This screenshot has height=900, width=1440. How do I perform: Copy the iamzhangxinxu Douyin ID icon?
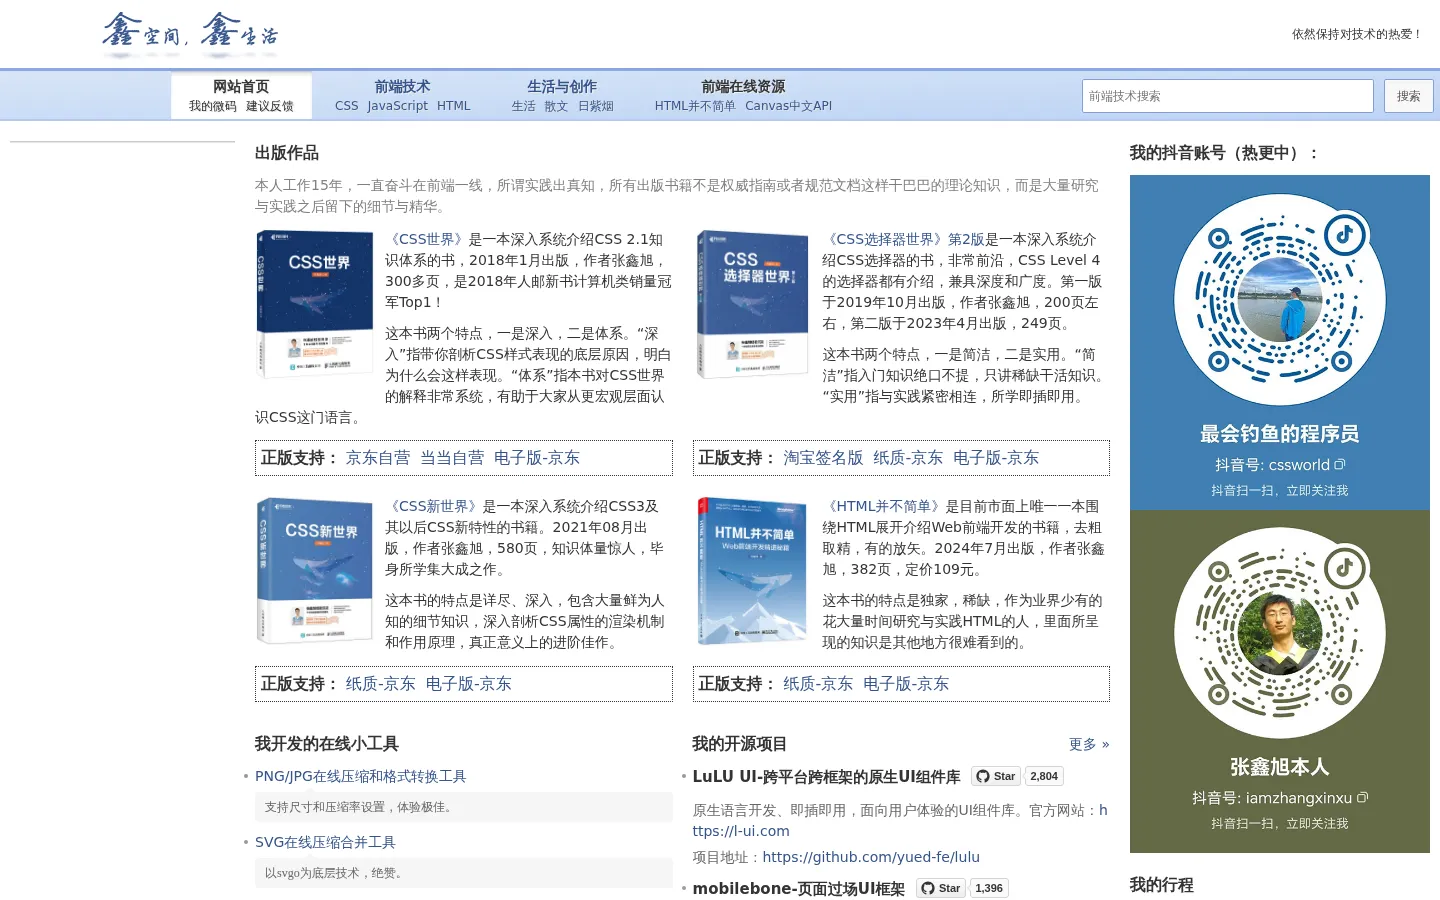pyautogui.click(x=1362, y=798)
